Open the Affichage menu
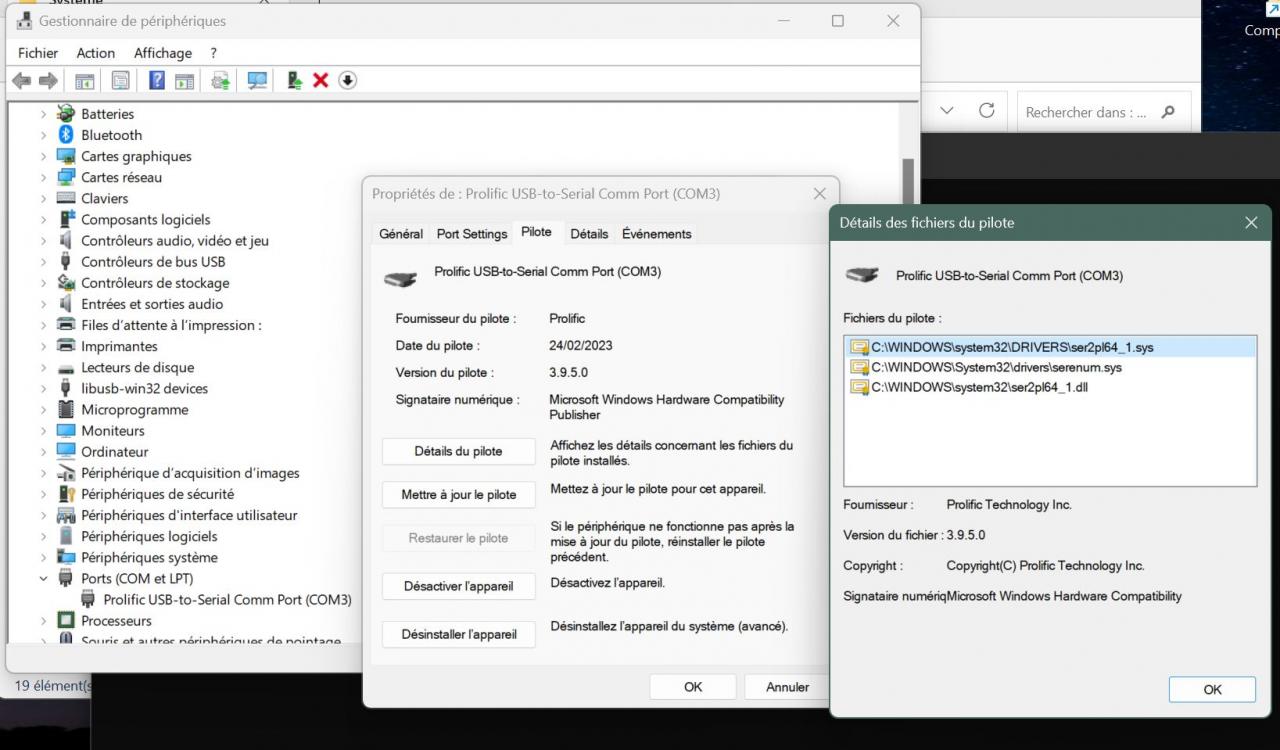 pyautogui.click(x=163, y=53)
